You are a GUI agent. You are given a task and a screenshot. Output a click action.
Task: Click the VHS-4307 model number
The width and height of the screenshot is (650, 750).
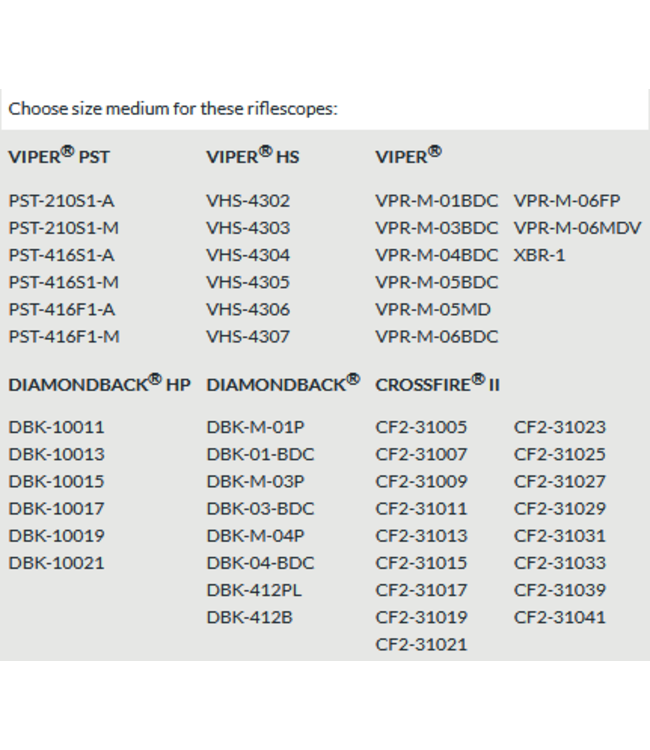point(248,336)
